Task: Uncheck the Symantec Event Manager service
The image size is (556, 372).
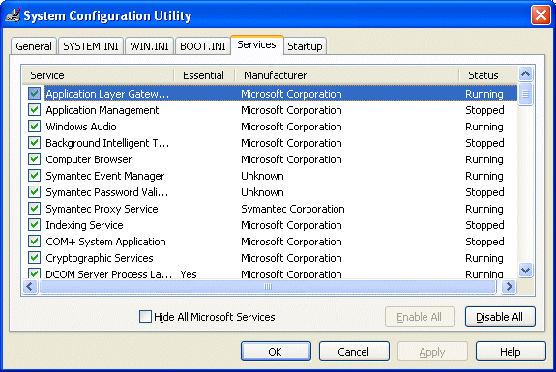Action: coord(34,176)
